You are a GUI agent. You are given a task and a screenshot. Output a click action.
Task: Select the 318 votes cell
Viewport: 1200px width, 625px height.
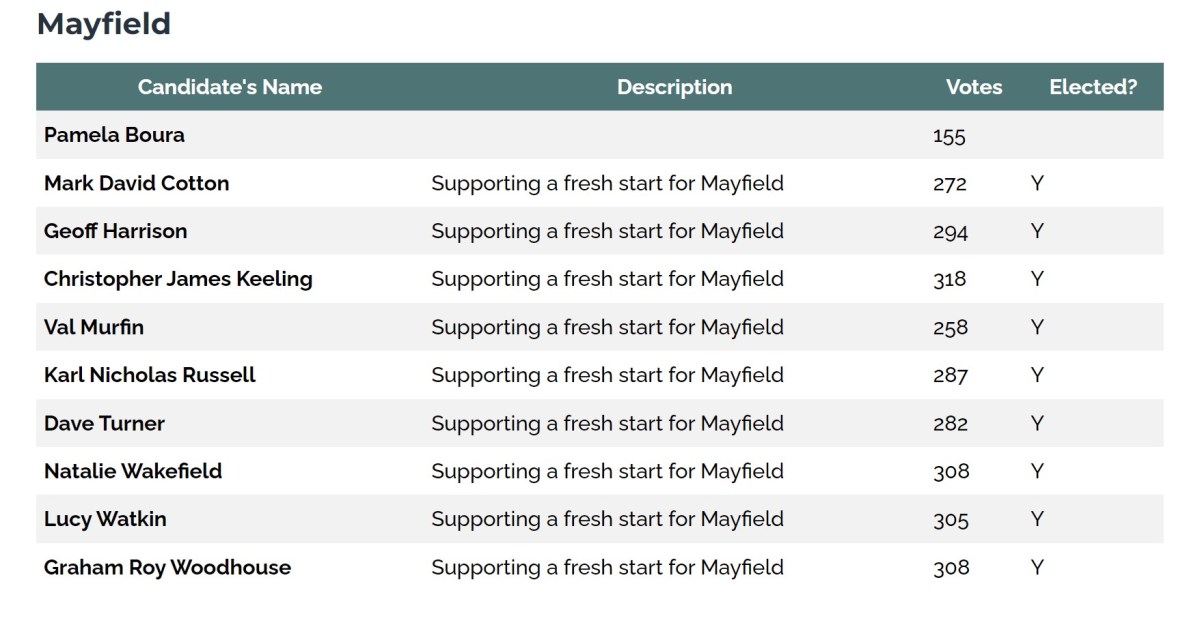949,280
